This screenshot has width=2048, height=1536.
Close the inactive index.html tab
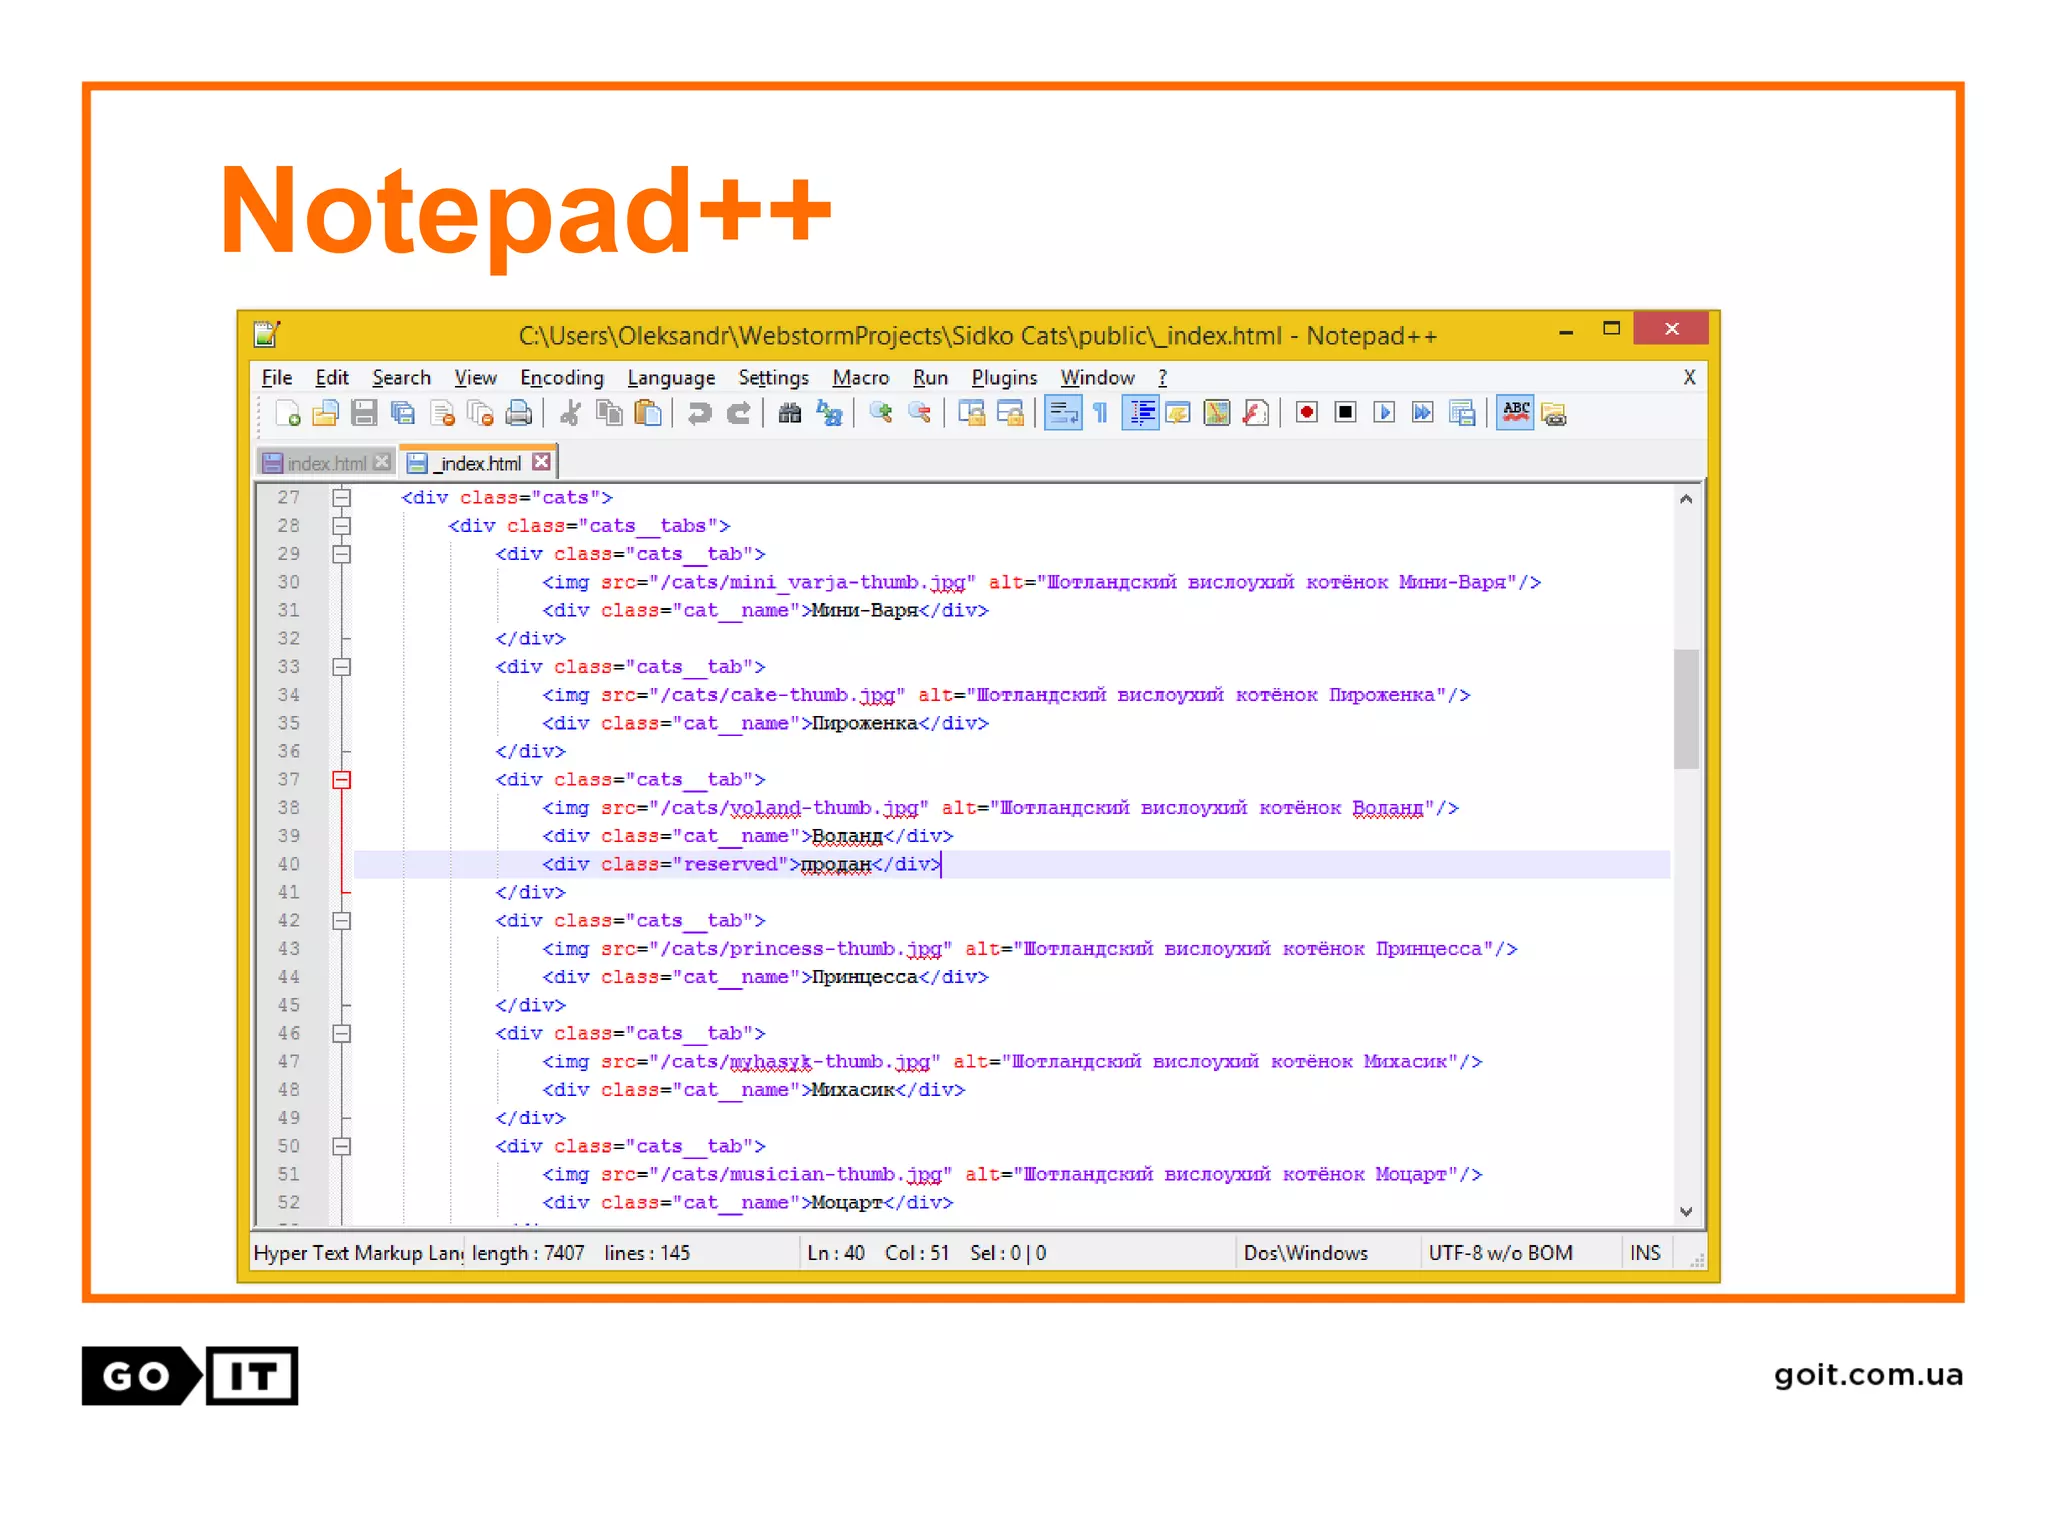click(x=381, y=462)
